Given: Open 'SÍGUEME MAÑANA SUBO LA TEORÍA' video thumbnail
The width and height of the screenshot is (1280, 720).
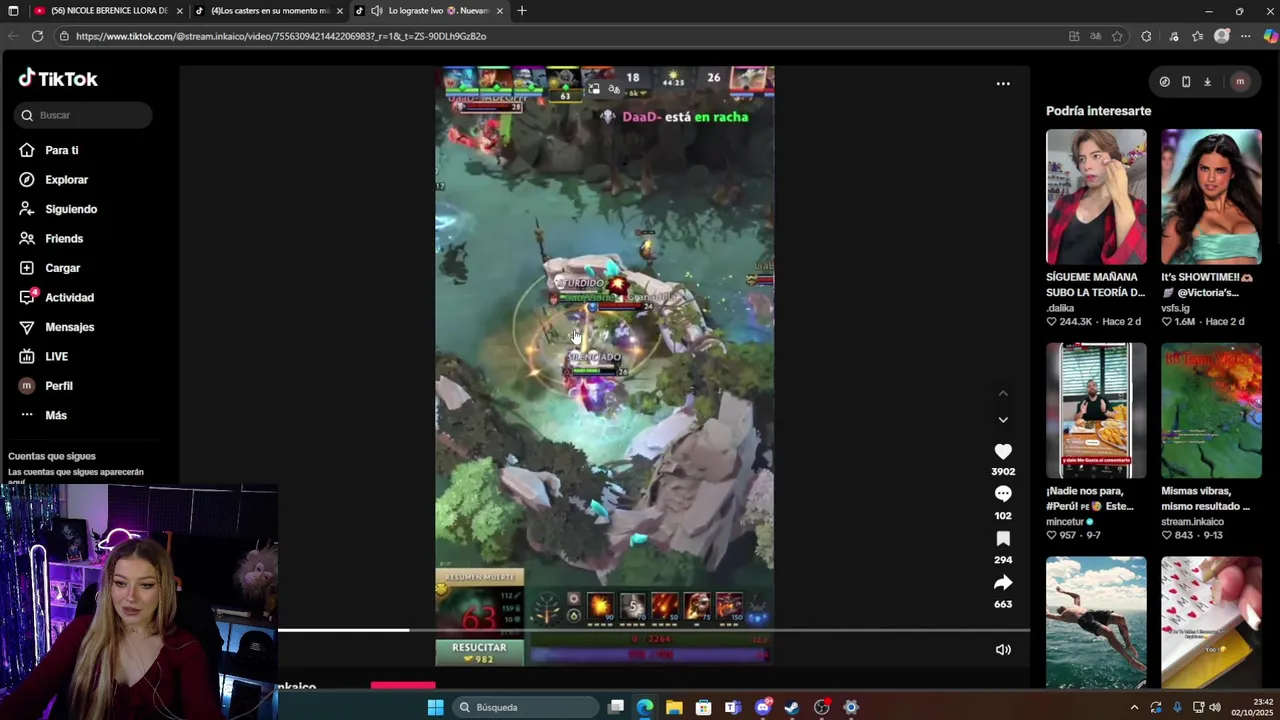Looking at the screenshot, I should pos(1096,196).
